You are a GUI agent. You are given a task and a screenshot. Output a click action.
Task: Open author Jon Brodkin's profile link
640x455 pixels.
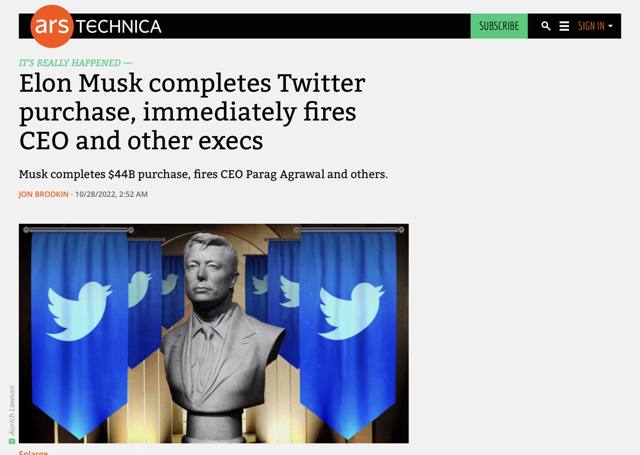(x=43, y=194)
